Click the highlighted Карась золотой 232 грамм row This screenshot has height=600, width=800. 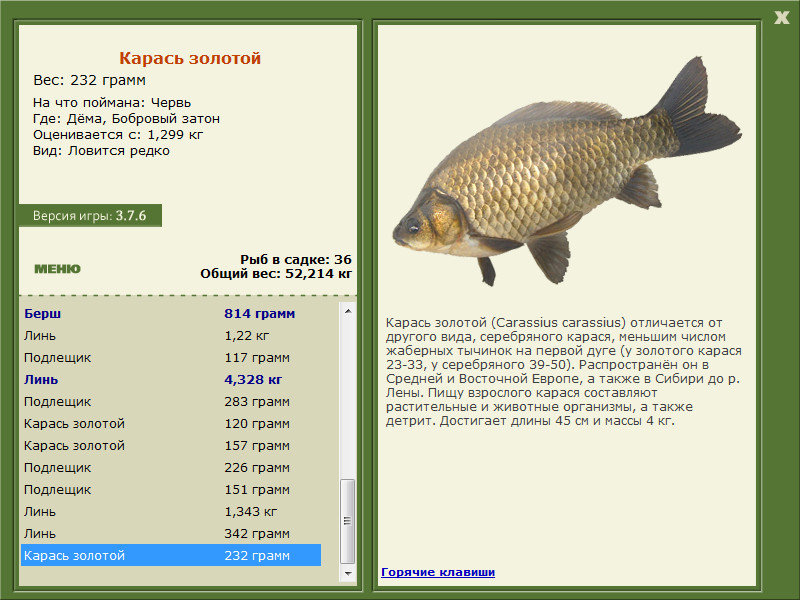(171, 555)
